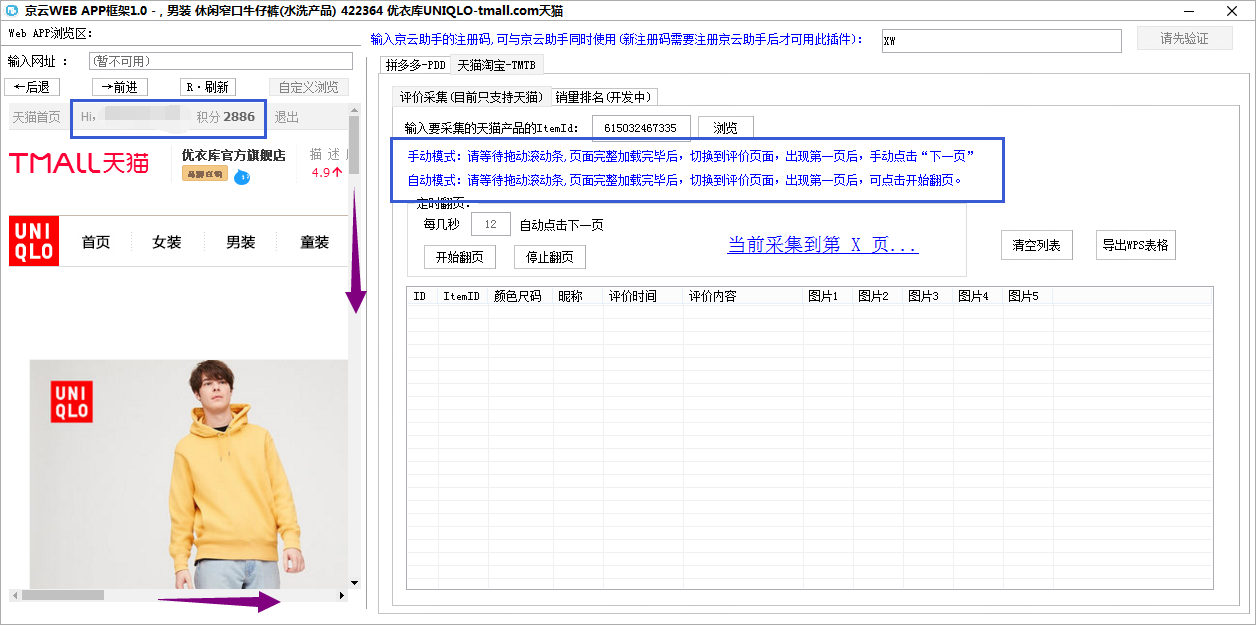Click the 积分 2886 points text

click(x=225, y=117)
